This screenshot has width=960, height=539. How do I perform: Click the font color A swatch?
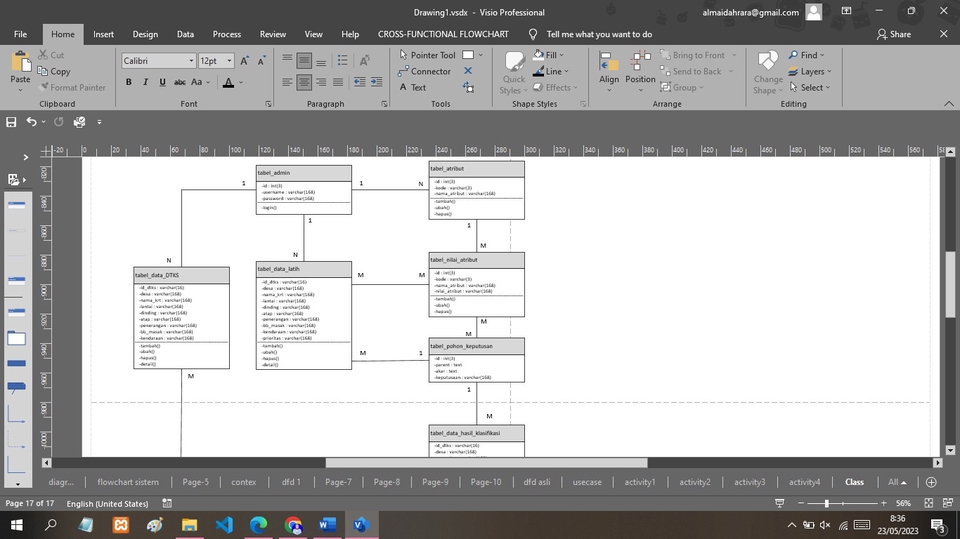point(228,82)
